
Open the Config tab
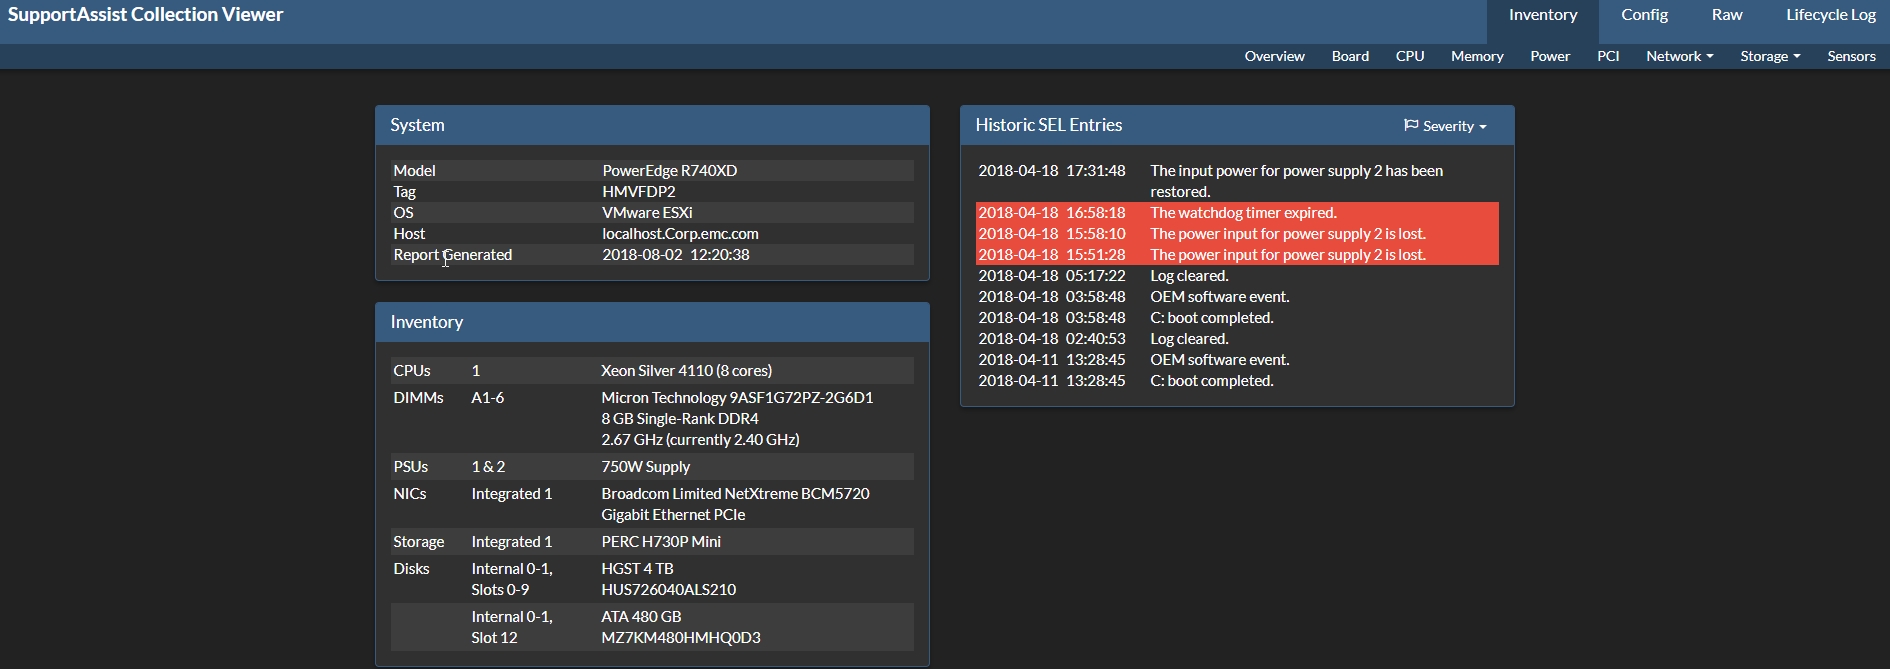pos(1644,15)
